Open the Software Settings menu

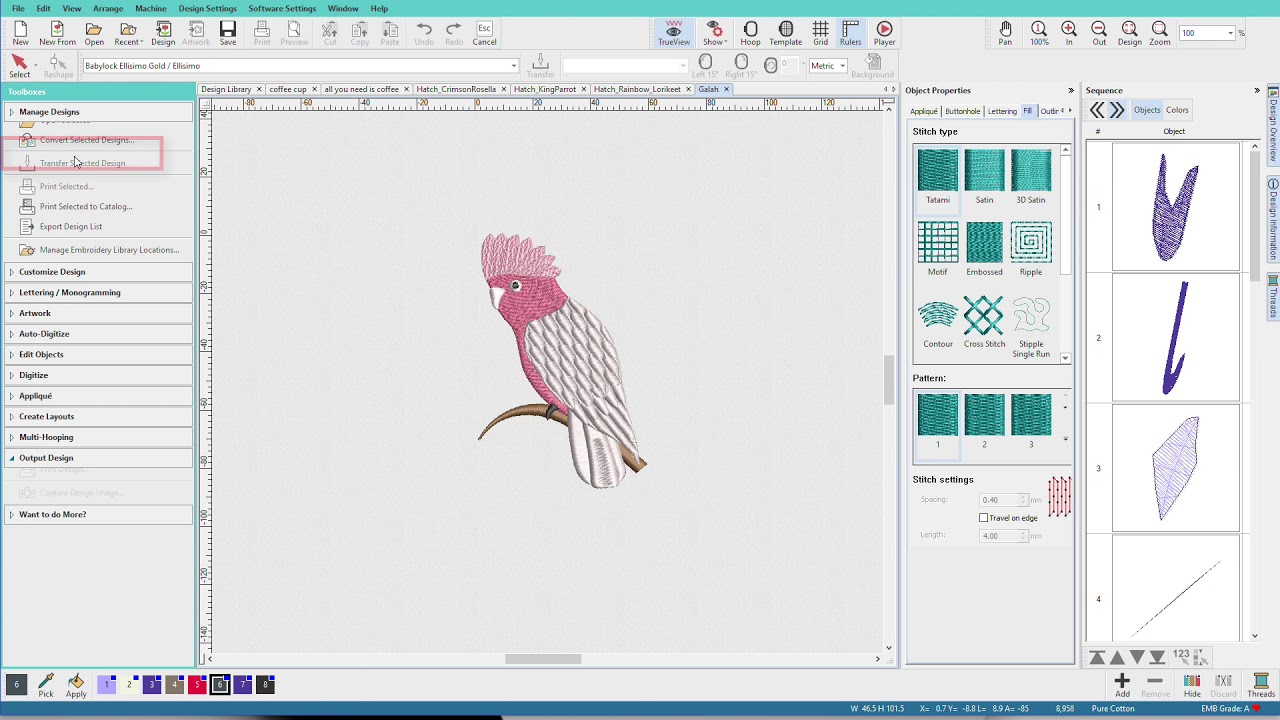(x=282, y=8)
